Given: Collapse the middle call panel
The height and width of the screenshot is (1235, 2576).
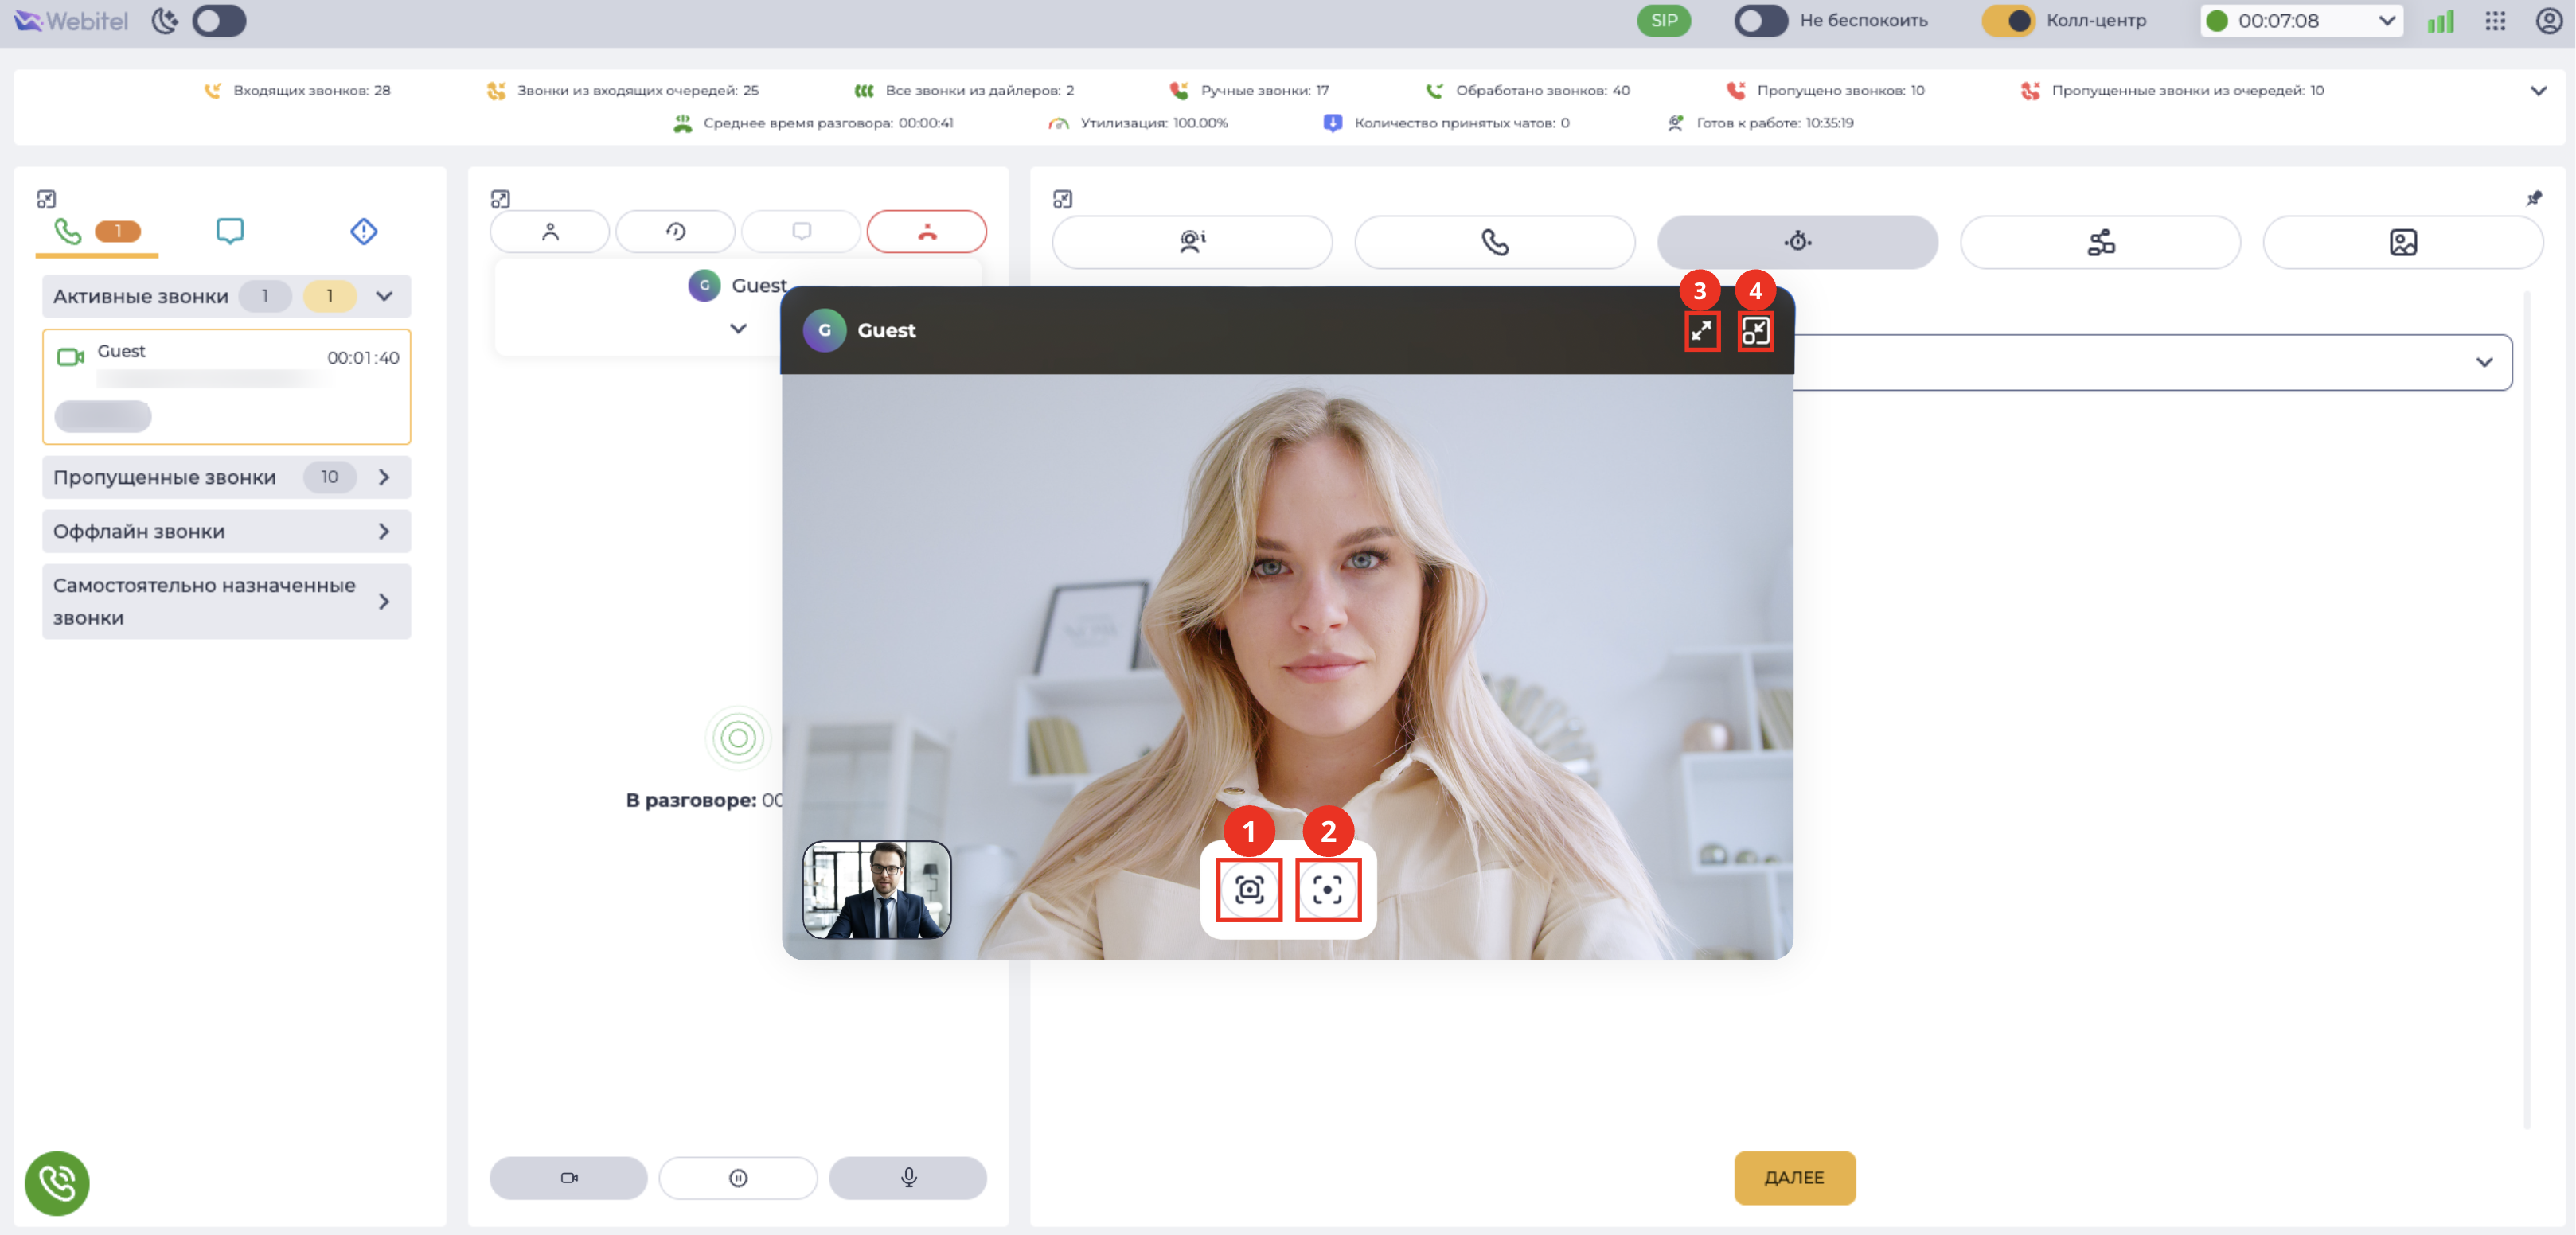Looking at the screenshot, I should (500, 199).
